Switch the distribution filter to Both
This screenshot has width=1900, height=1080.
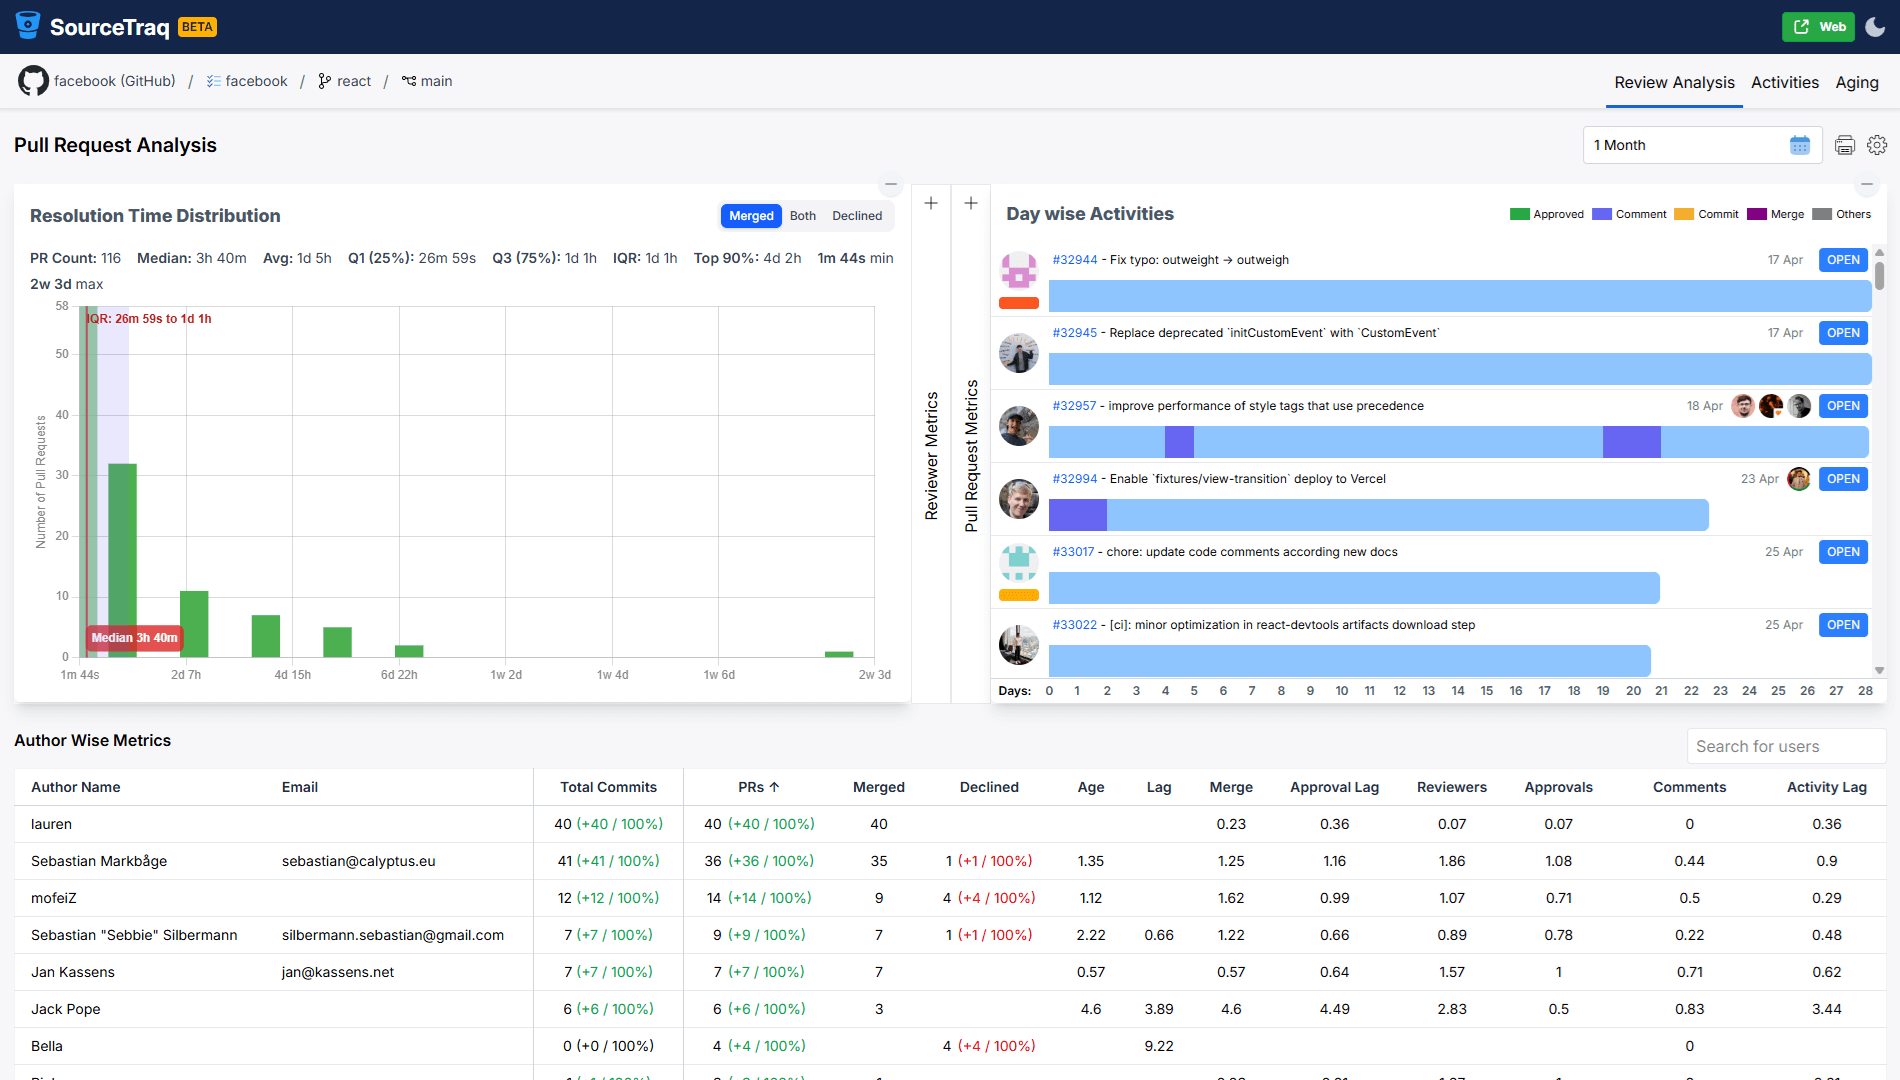click(802, 216)
